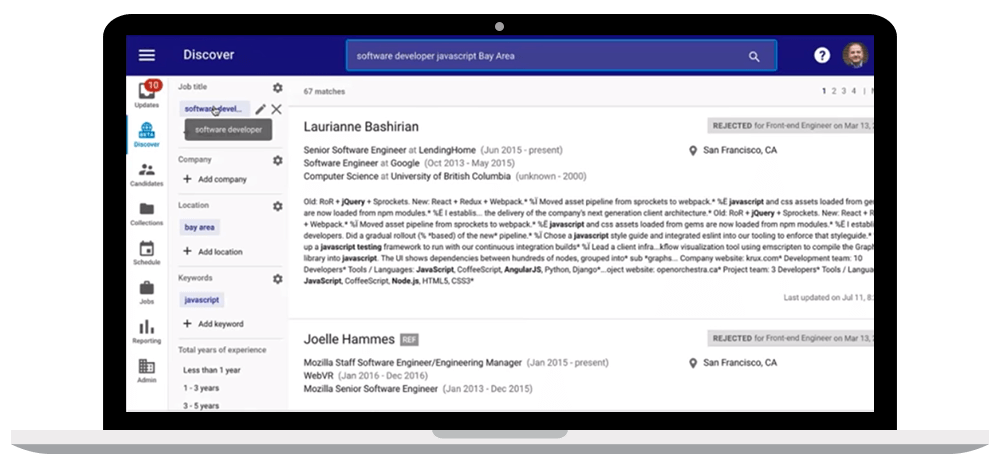This screenshot has width=1000, height=469.
Task: Open Schedule calendar in sidebar
Action: [x=147, y=253]
